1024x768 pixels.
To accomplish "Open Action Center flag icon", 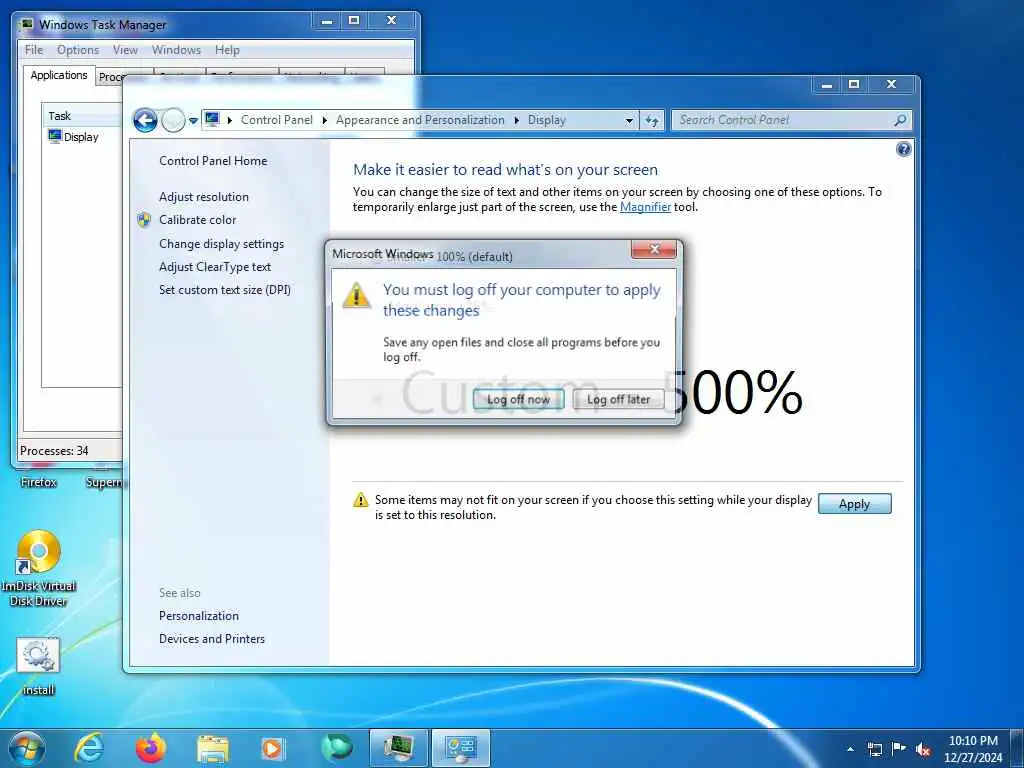I will (898, 749).
